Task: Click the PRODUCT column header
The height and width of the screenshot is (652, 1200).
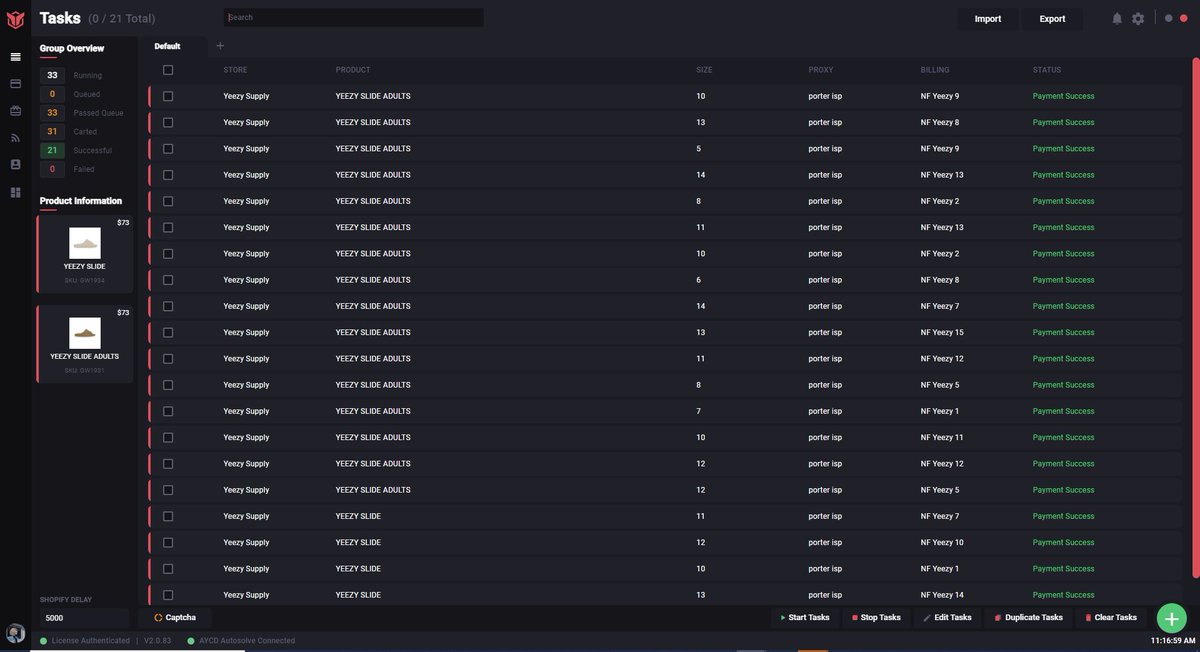Action: [x=353, y=70]
